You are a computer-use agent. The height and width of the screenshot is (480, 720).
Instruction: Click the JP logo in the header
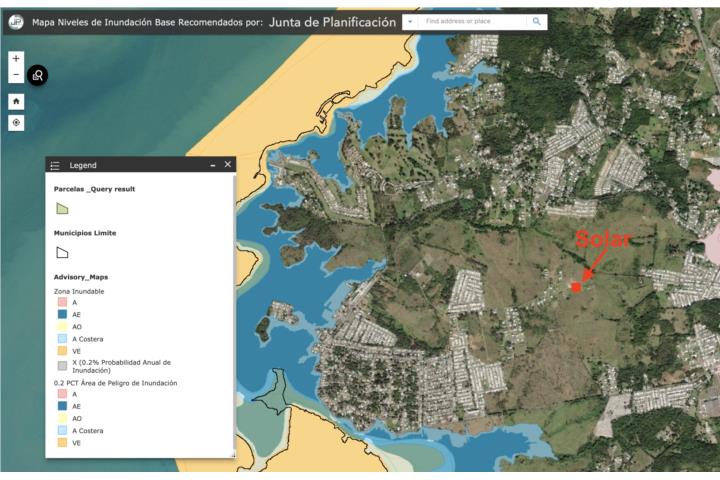[15, 21]
